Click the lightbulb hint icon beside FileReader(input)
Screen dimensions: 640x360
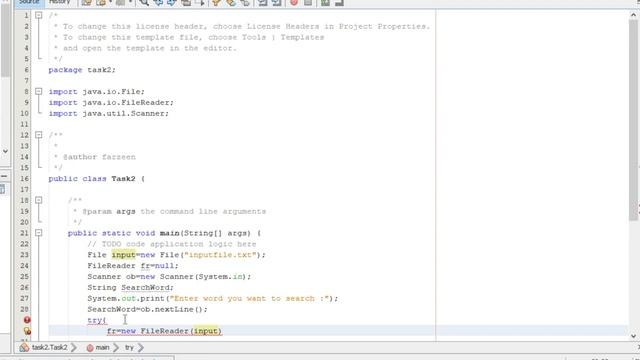point(27,331)
